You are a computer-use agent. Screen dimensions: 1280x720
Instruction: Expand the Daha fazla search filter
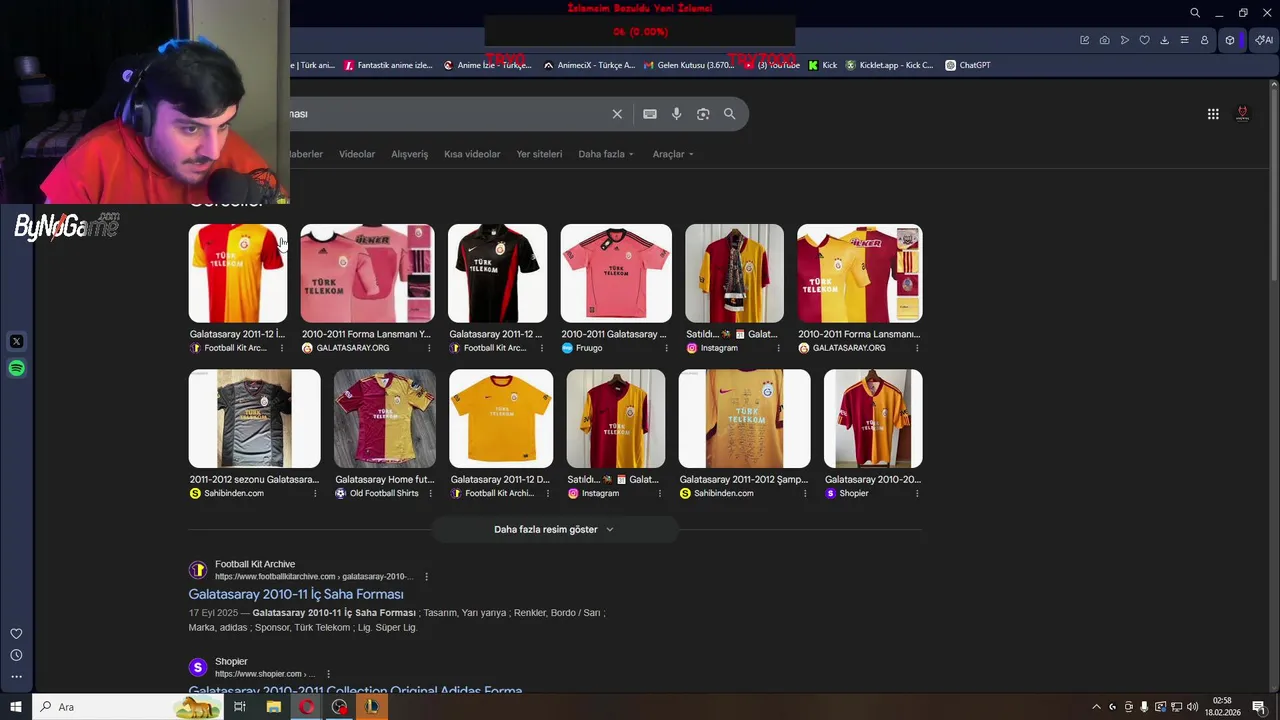click(x=606, y=154)
